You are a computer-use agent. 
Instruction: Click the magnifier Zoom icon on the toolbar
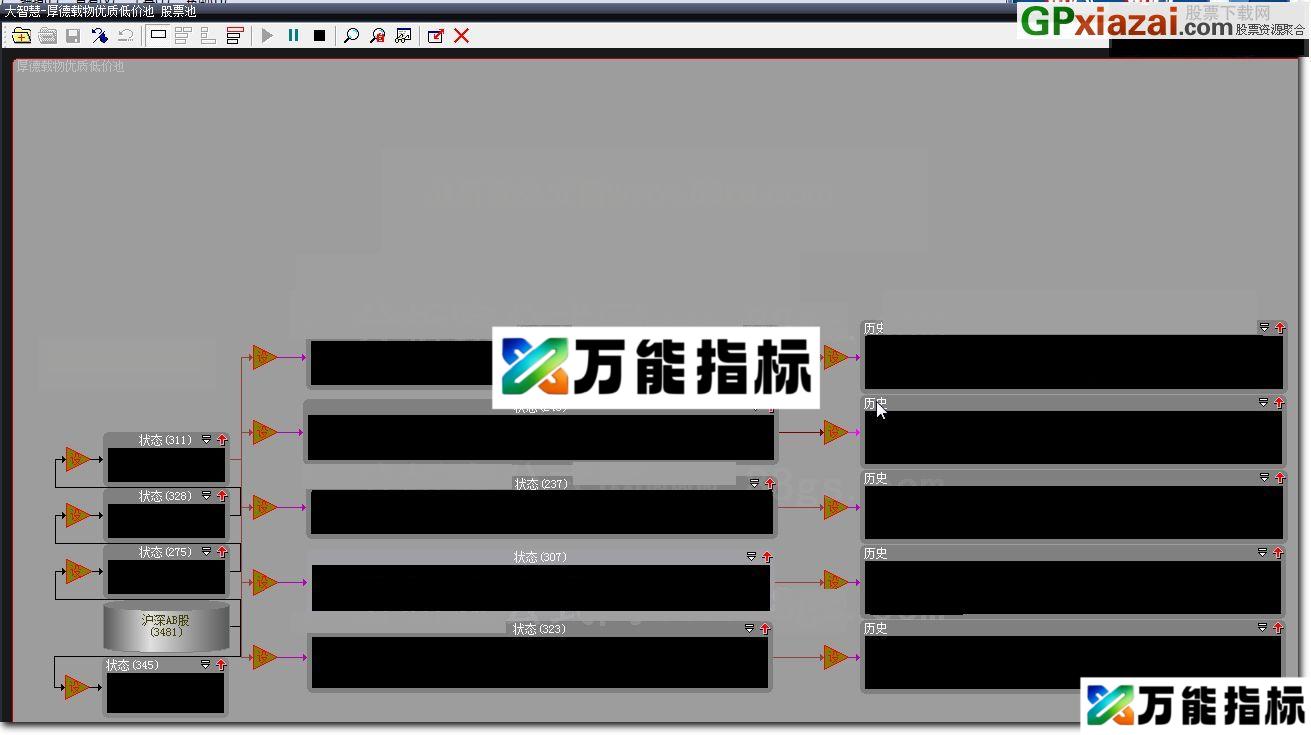tap(350, 36)
